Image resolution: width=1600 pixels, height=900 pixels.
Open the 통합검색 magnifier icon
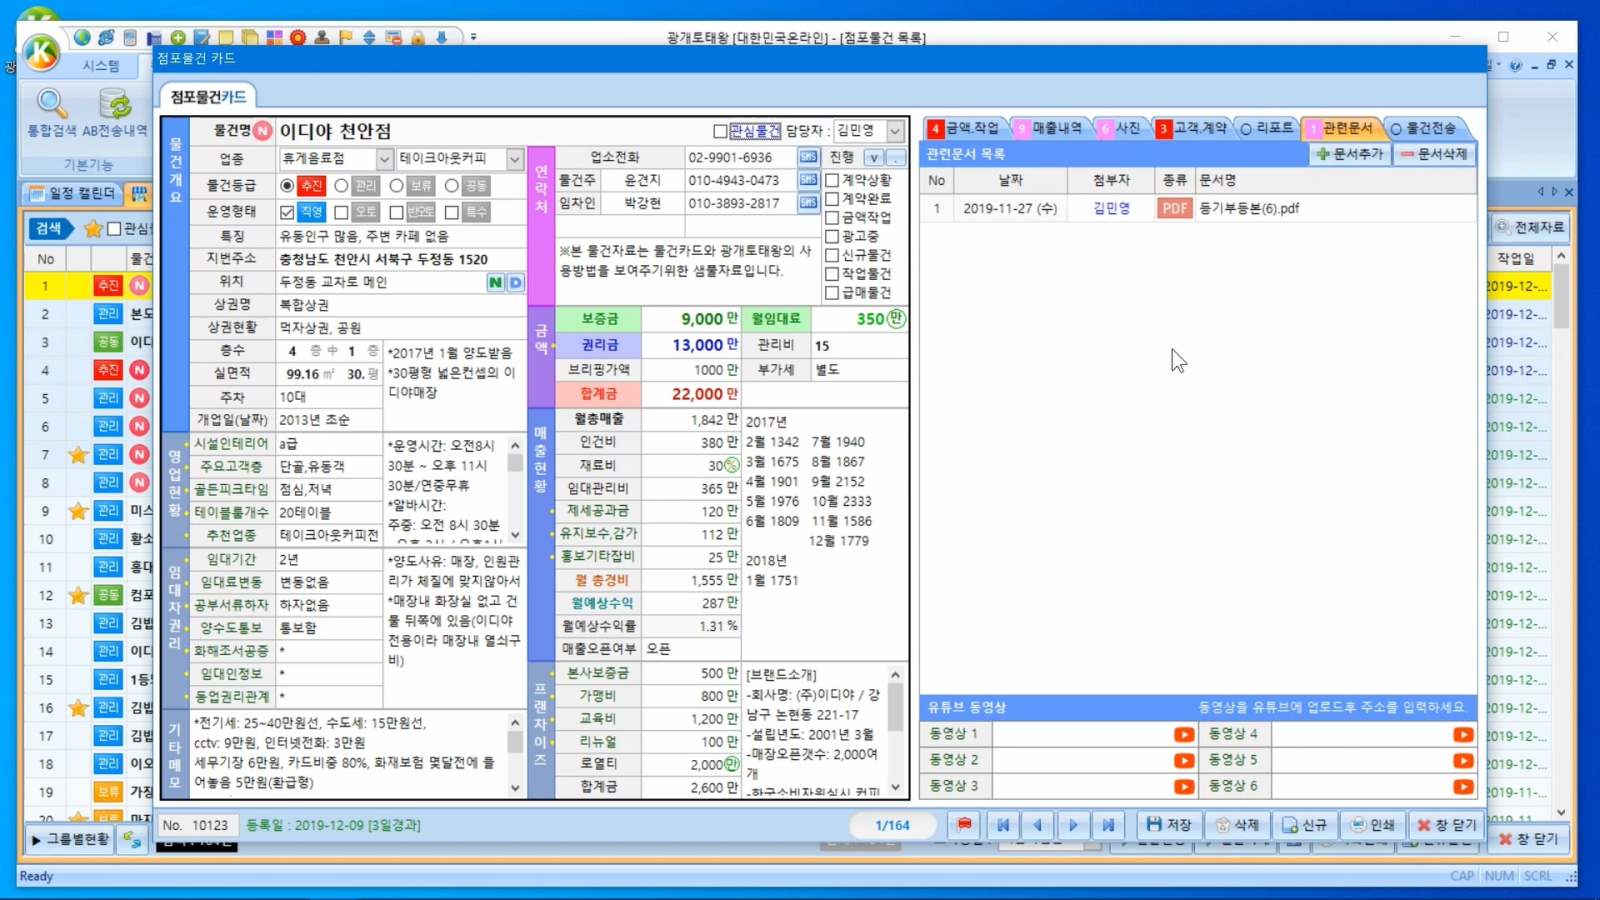click(x=52, y=105)
